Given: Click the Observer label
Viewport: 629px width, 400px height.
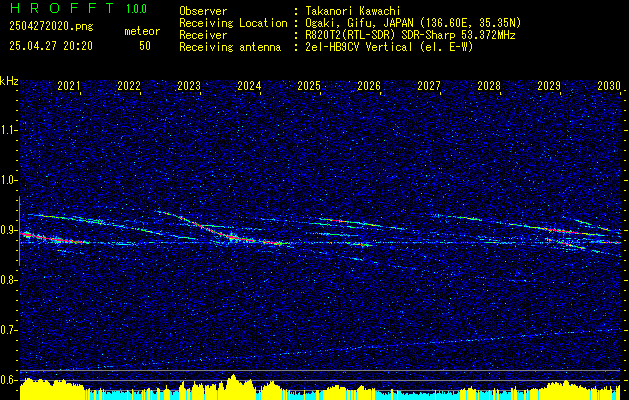Looking at the screenshot, I should [203, 11].
